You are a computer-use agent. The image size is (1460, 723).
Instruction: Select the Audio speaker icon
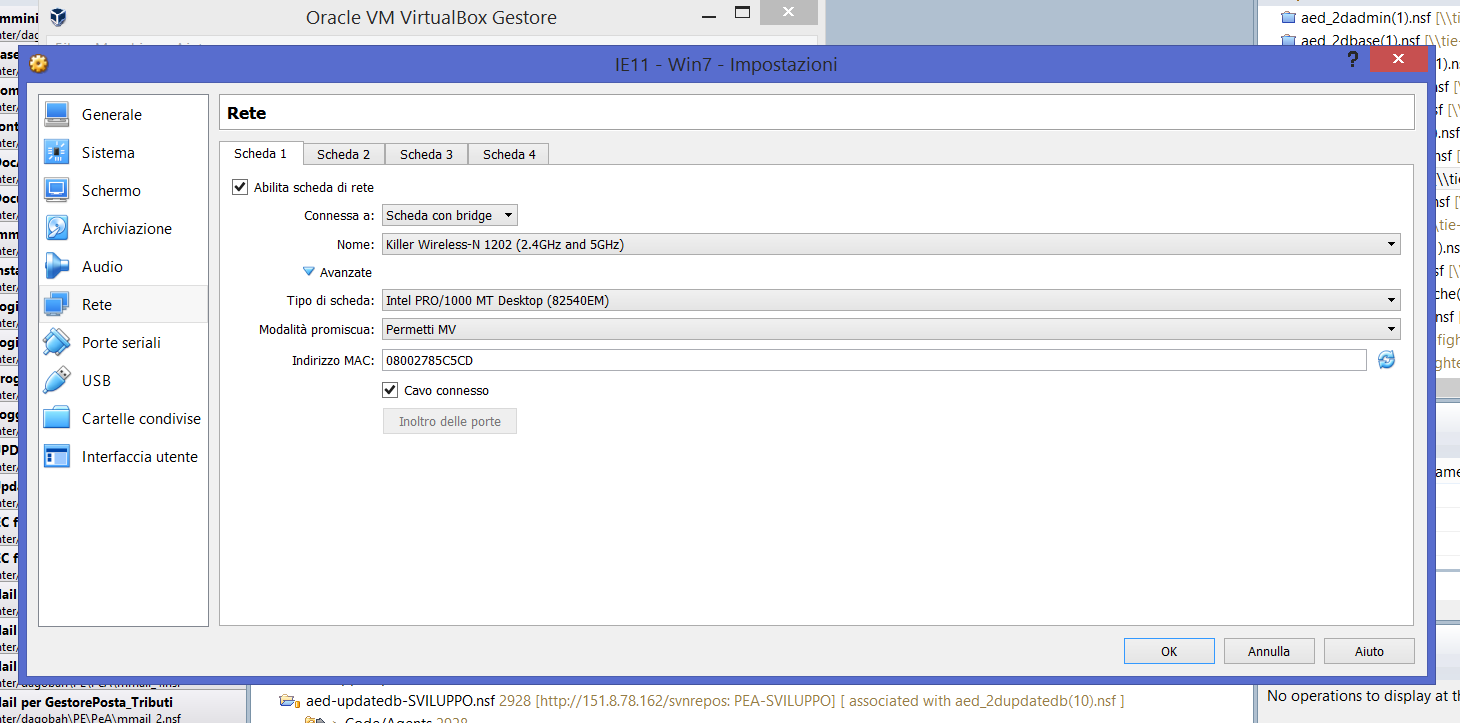(x=57, y=267)
